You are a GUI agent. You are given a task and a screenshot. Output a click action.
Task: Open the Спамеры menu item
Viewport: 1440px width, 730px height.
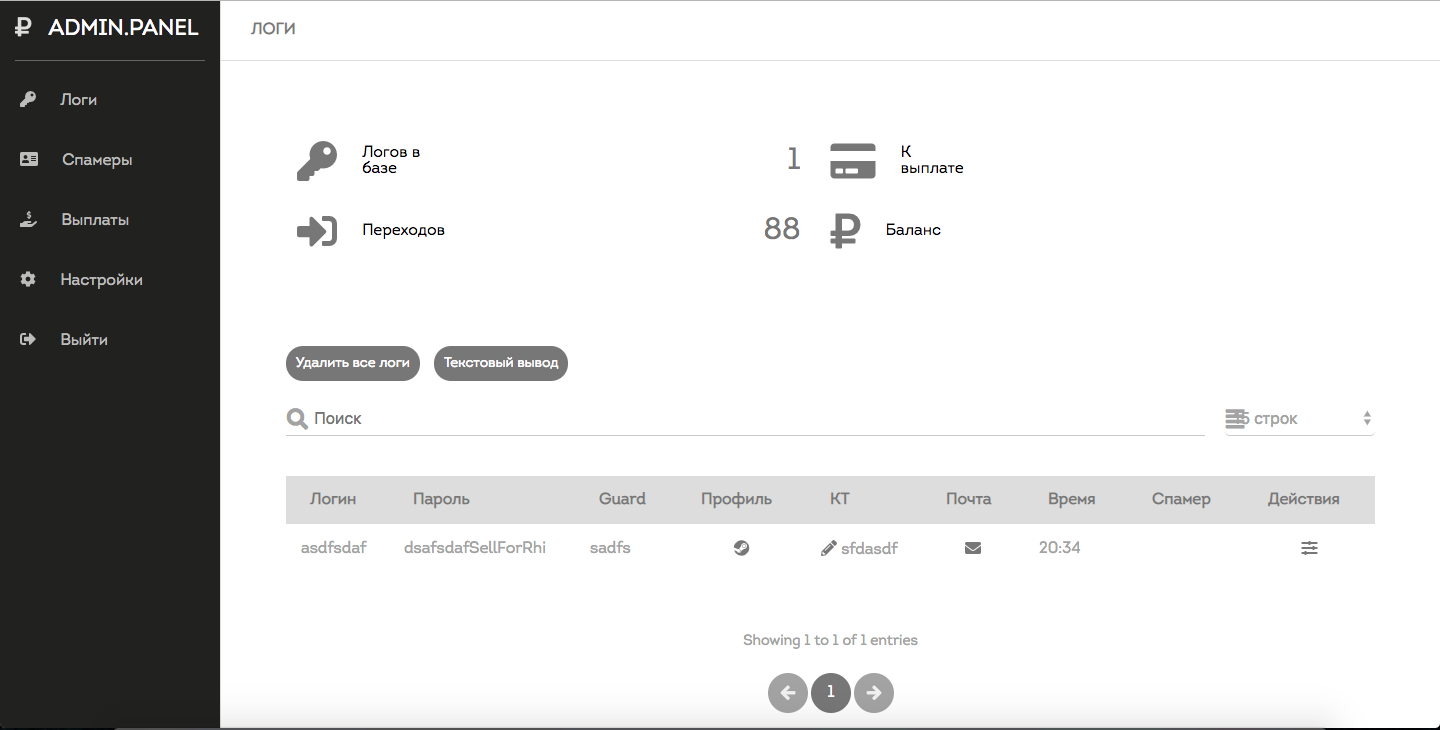tap(97, 160)
